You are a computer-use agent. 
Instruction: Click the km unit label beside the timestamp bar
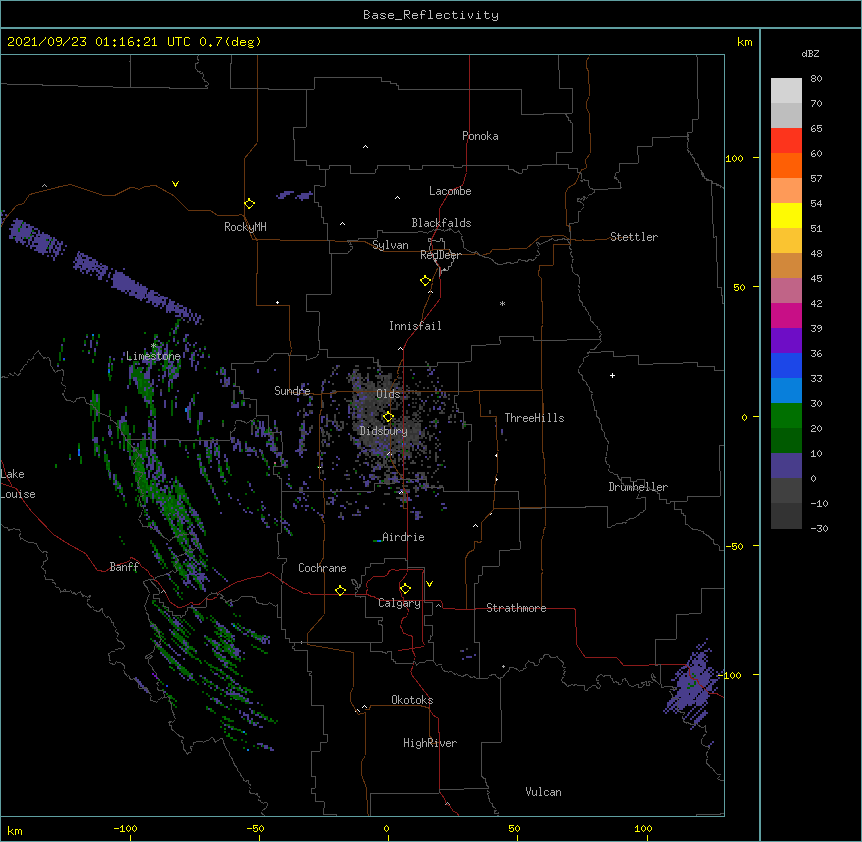click(x=744, y=42)
